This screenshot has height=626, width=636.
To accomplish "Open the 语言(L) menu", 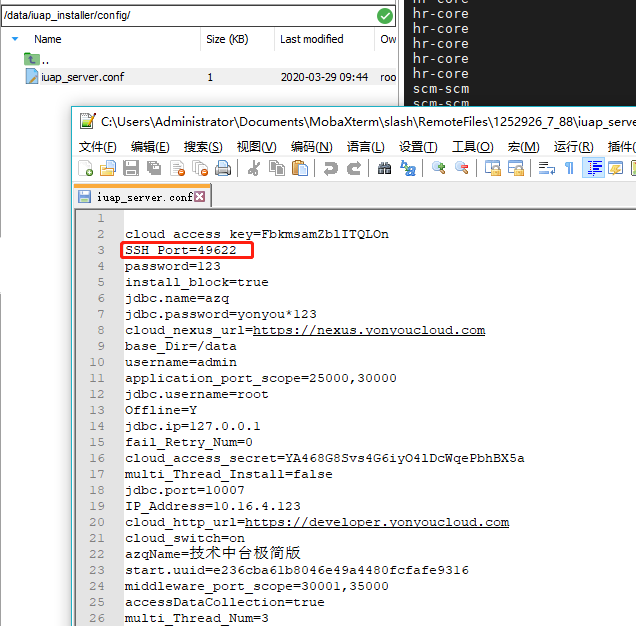I will pyautogui.click(x=365, y=146).
